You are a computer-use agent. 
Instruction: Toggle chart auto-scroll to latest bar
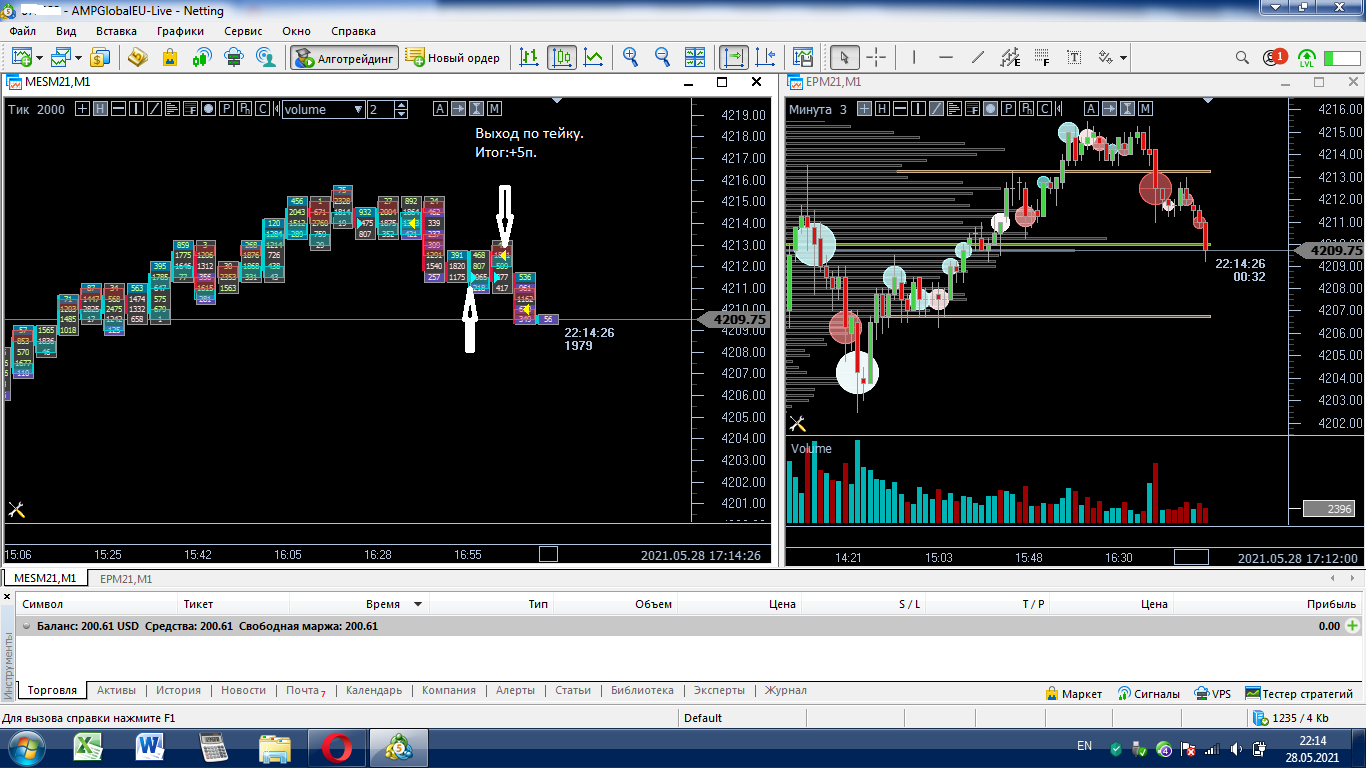[734, 57]
